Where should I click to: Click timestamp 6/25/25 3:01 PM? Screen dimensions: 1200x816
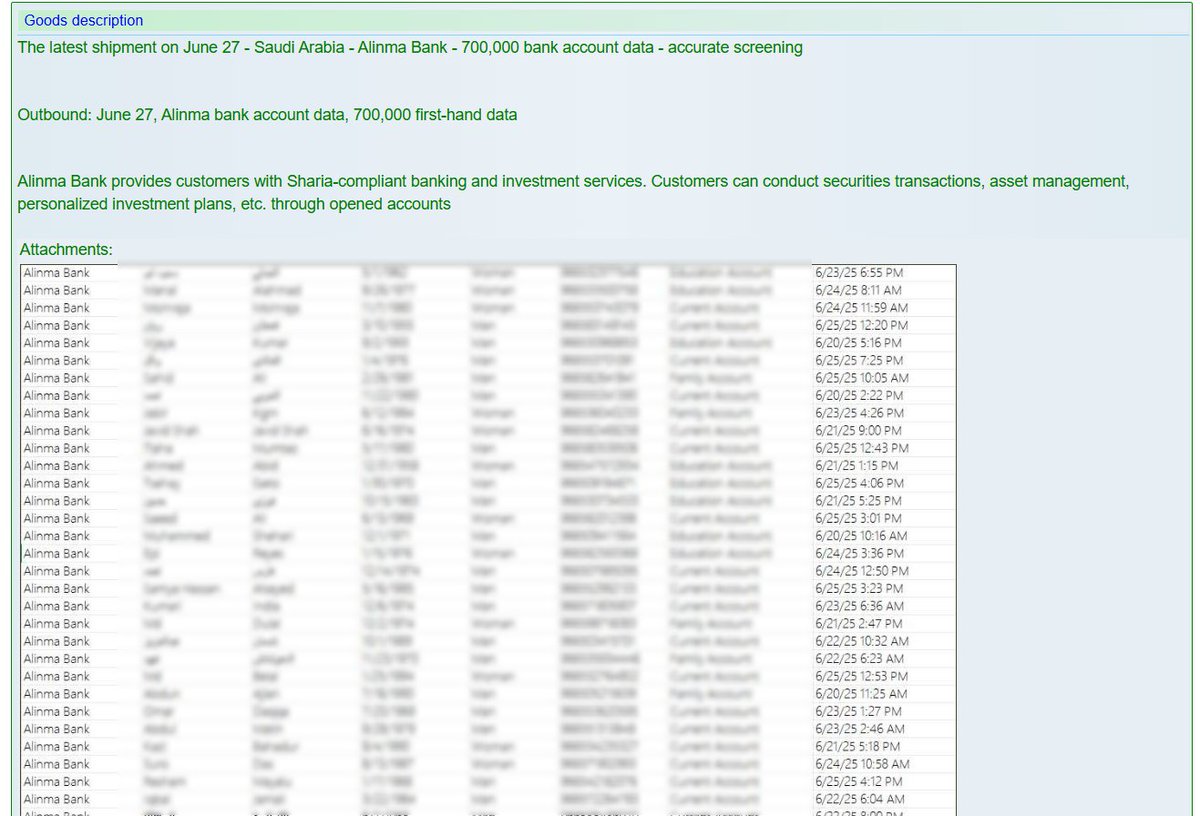(858, 518)
